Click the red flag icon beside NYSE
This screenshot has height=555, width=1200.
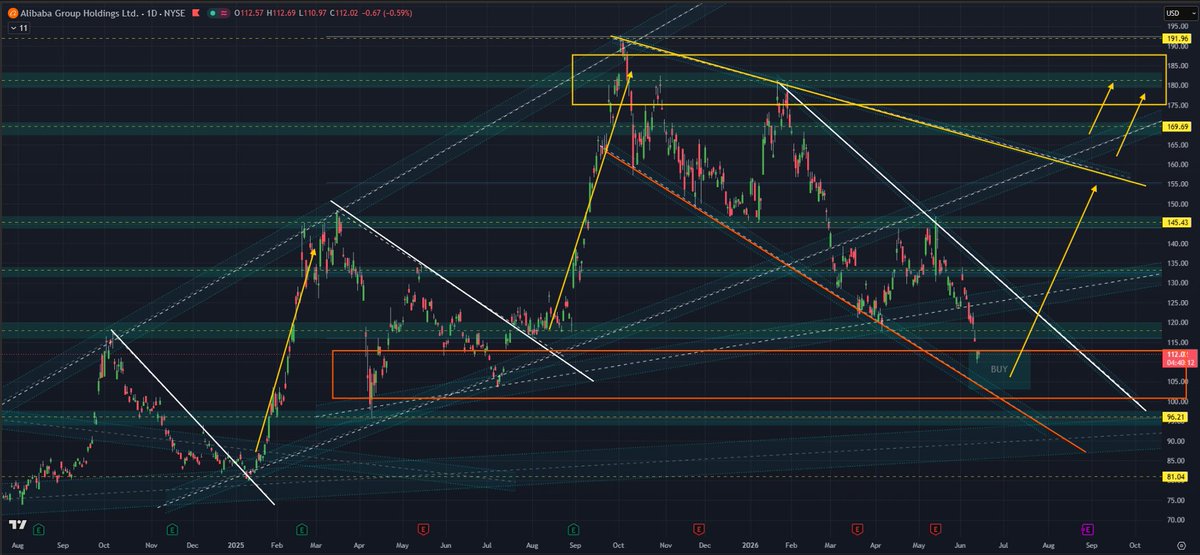[196, 14]
